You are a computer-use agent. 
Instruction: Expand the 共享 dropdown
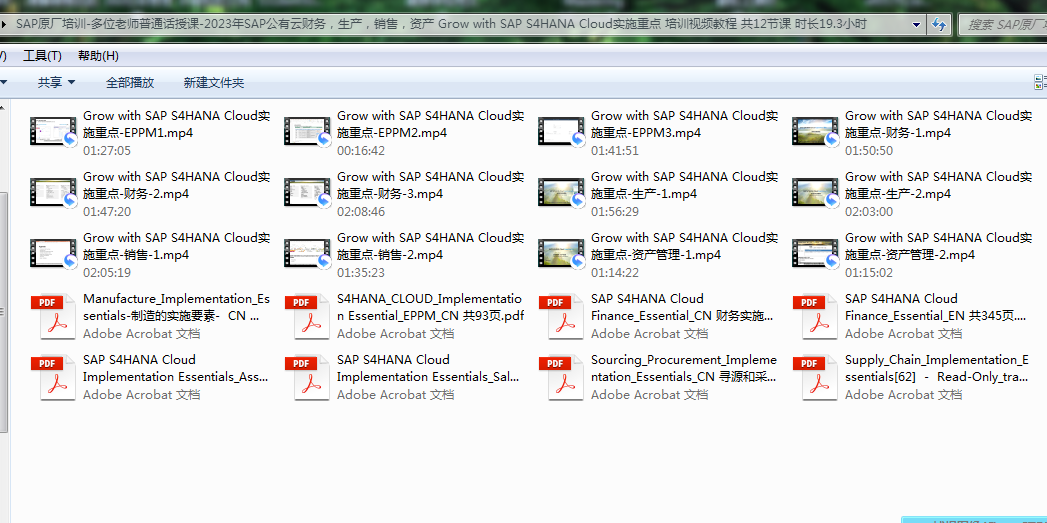tap(56, 83)
